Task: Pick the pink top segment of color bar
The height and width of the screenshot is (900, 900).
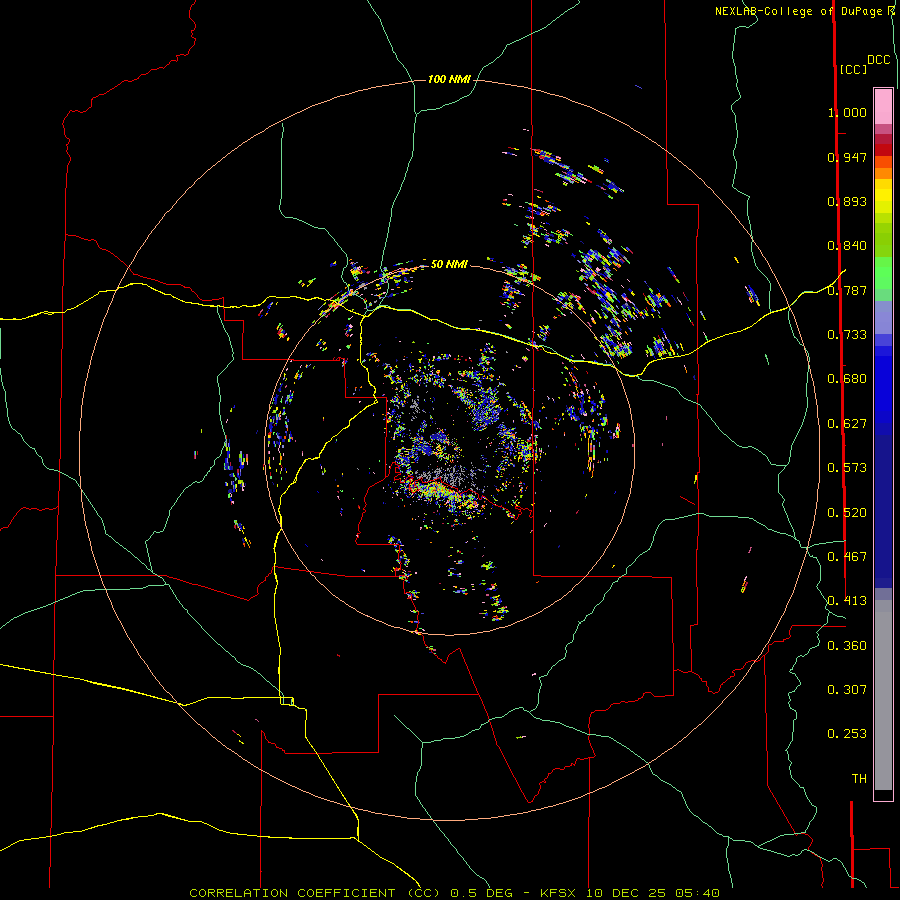Action: click(883, 106)
